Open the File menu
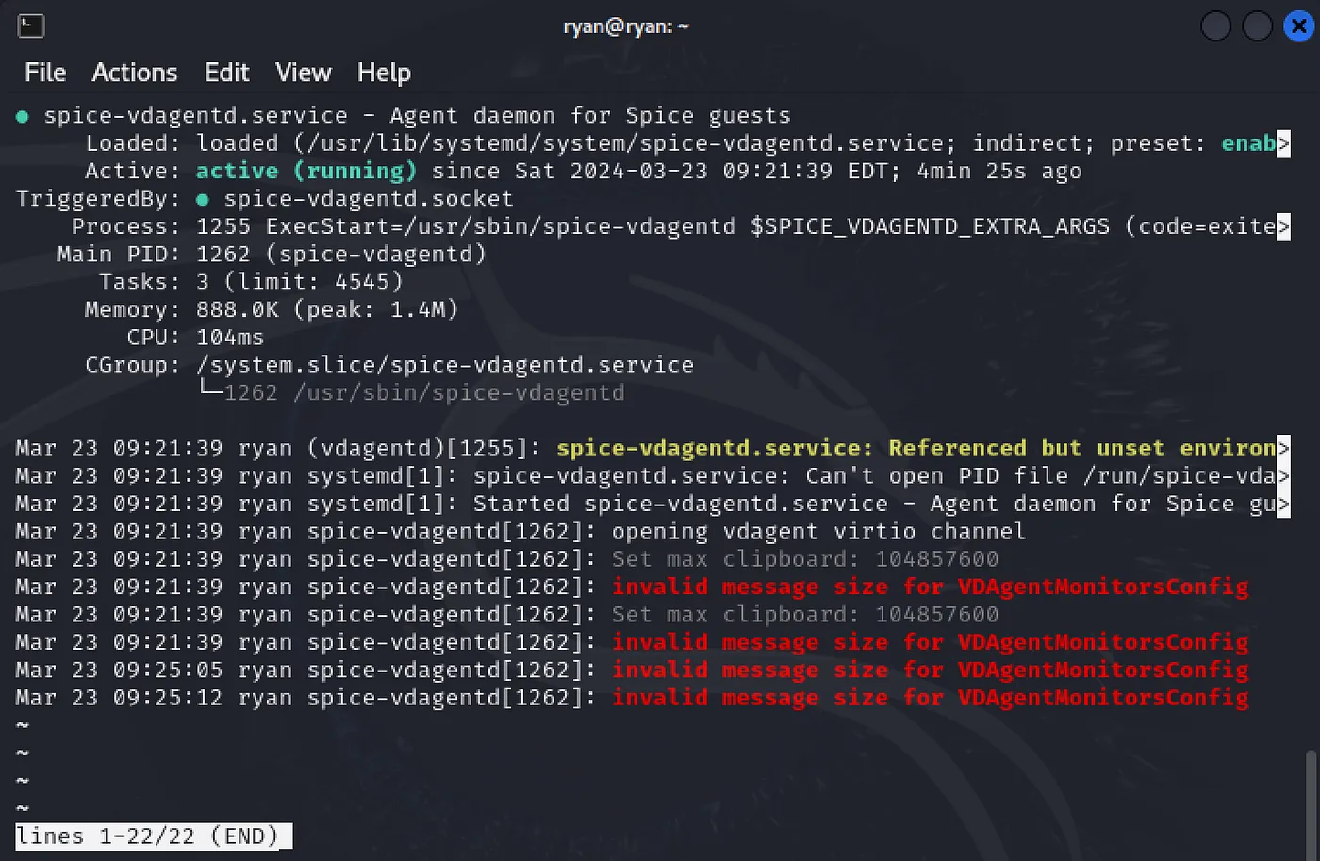The height and width of the screenshot is (861, 1320). tap(44, 72)
